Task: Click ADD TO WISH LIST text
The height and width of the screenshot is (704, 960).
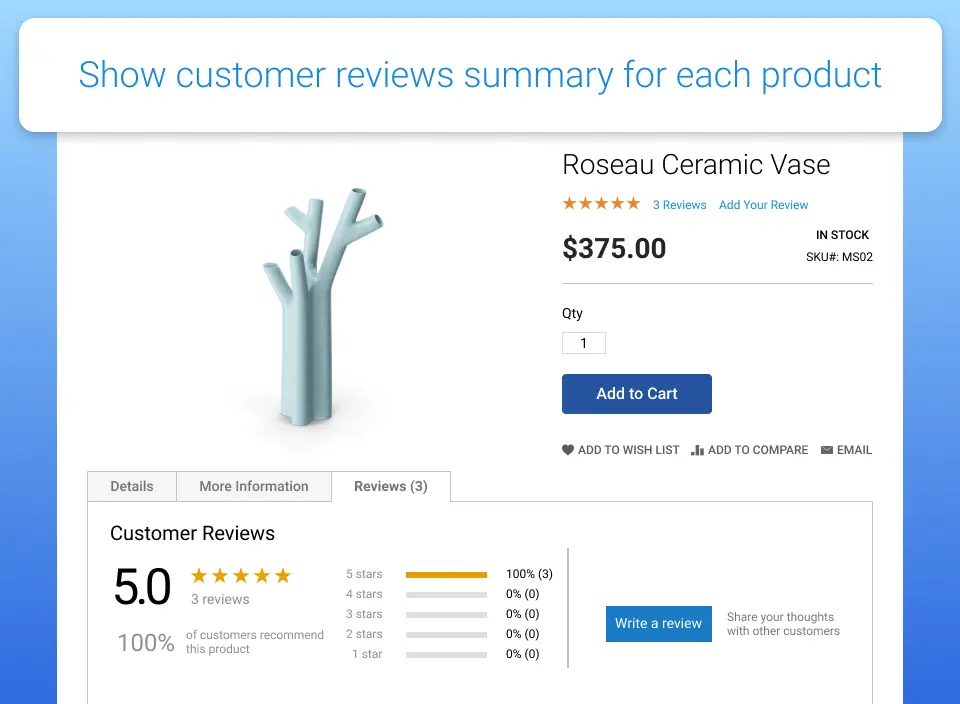Action: (628, 450)
